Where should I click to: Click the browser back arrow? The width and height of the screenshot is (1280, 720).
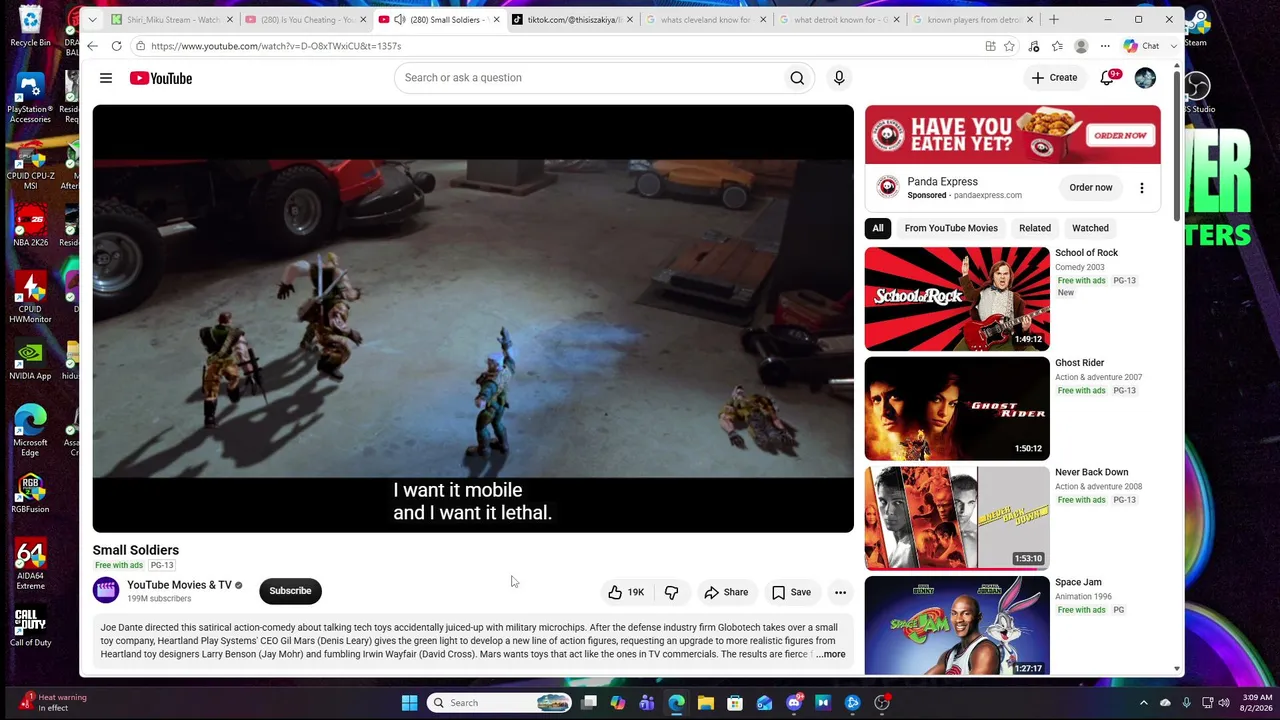92,46
